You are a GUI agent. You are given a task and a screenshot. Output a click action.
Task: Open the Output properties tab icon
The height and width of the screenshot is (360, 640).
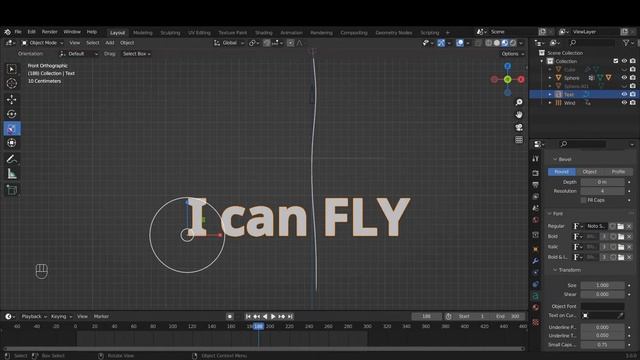point(536,185)
